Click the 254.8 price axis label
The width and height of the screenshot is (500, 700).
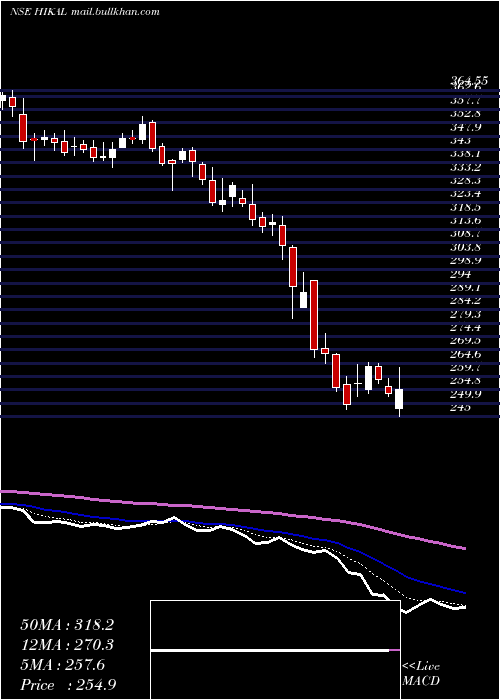[x=465, y=381]
